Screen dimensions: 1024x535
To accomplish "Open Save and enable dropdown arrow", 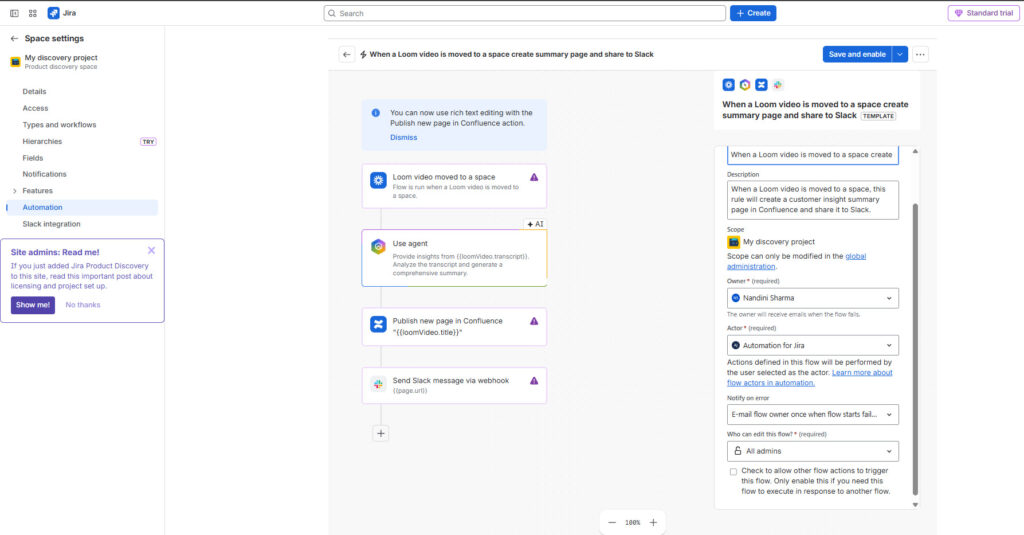I will (900, 55).
